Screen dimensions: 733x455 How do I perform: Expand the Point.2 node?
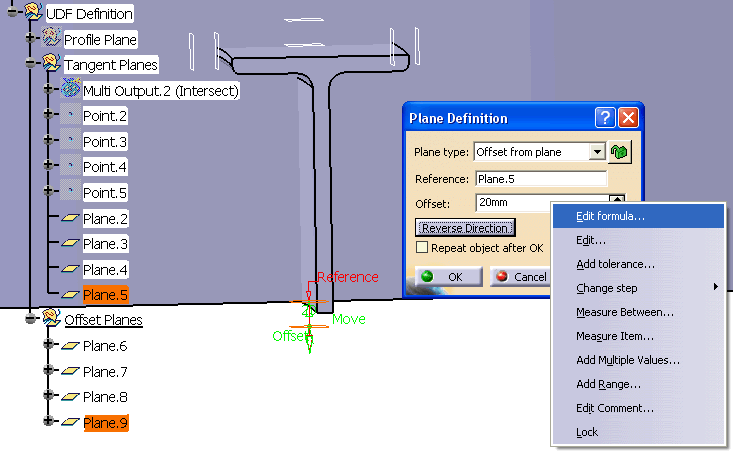[48, 114]
